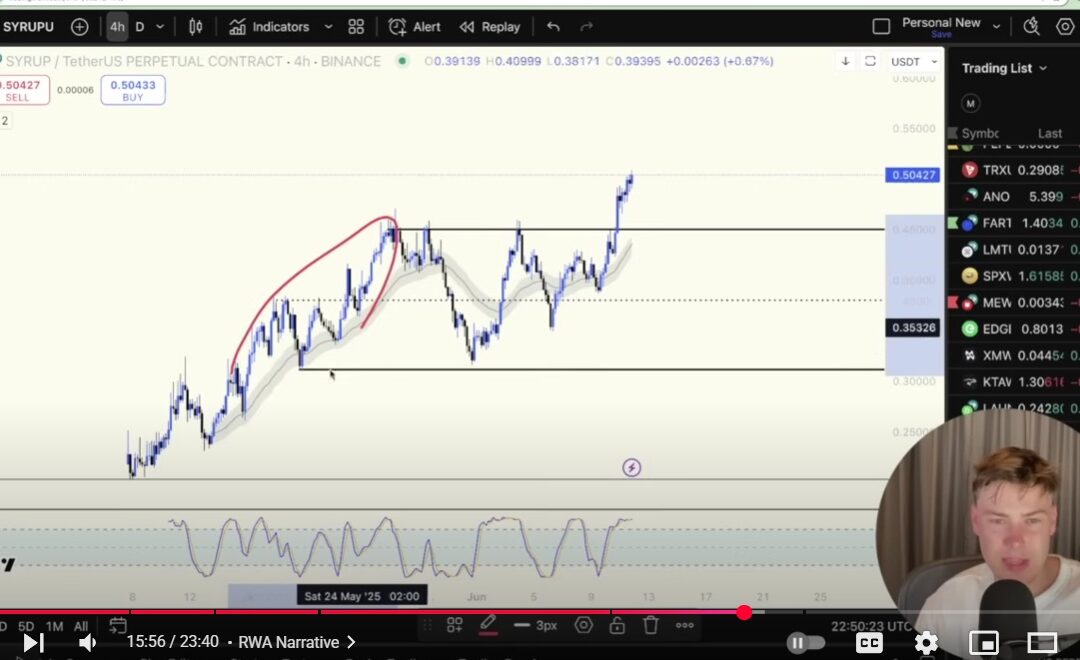
Task: Click the add symbol plus icon
Action: tap(80, 27)
